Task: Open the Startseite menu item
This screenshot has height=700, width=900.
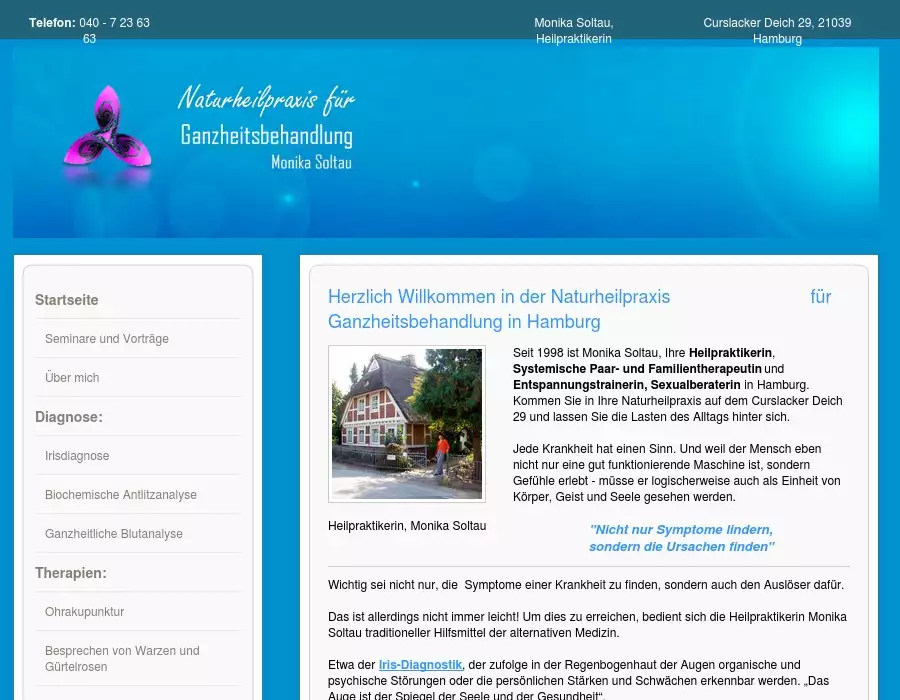Action: click(67, 300)
